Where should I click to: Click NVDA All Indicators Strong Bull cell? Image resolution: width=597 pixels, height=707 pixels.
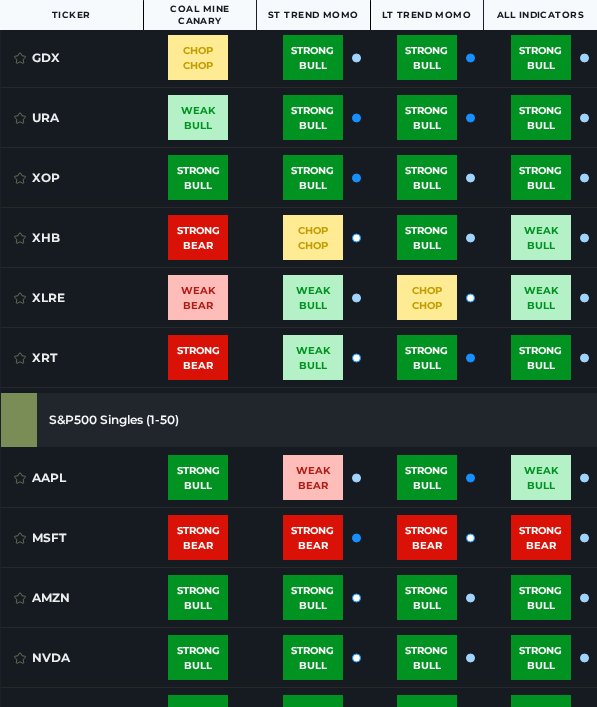tap(541, 657)
